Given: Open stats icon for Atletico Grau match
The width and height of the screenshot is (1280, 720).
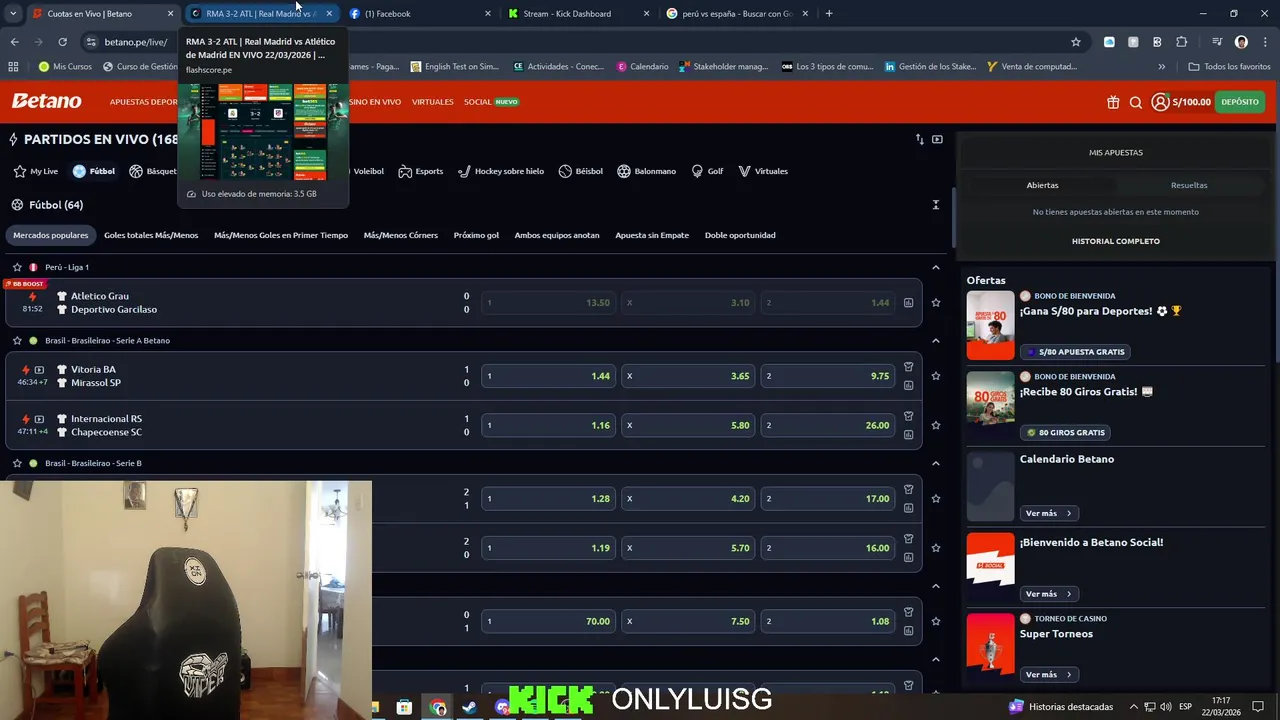Looking at the screenshot, I should coord(908,302).
